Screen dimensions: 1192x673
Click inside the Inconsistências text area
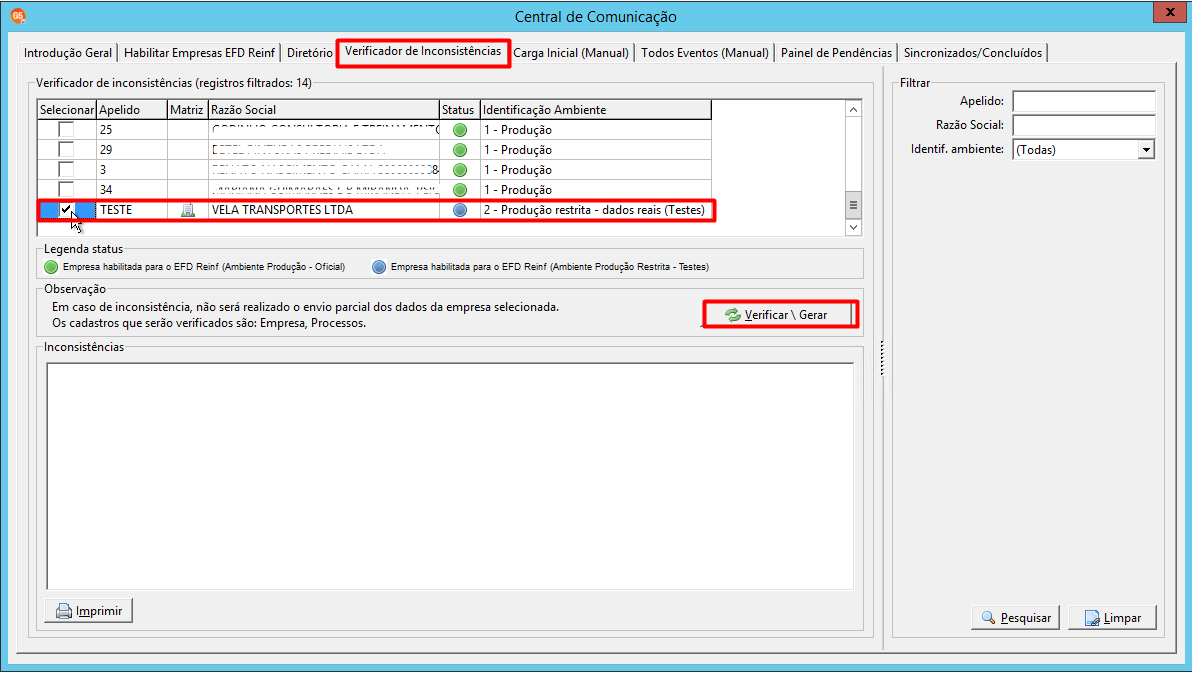coord(450,476)
